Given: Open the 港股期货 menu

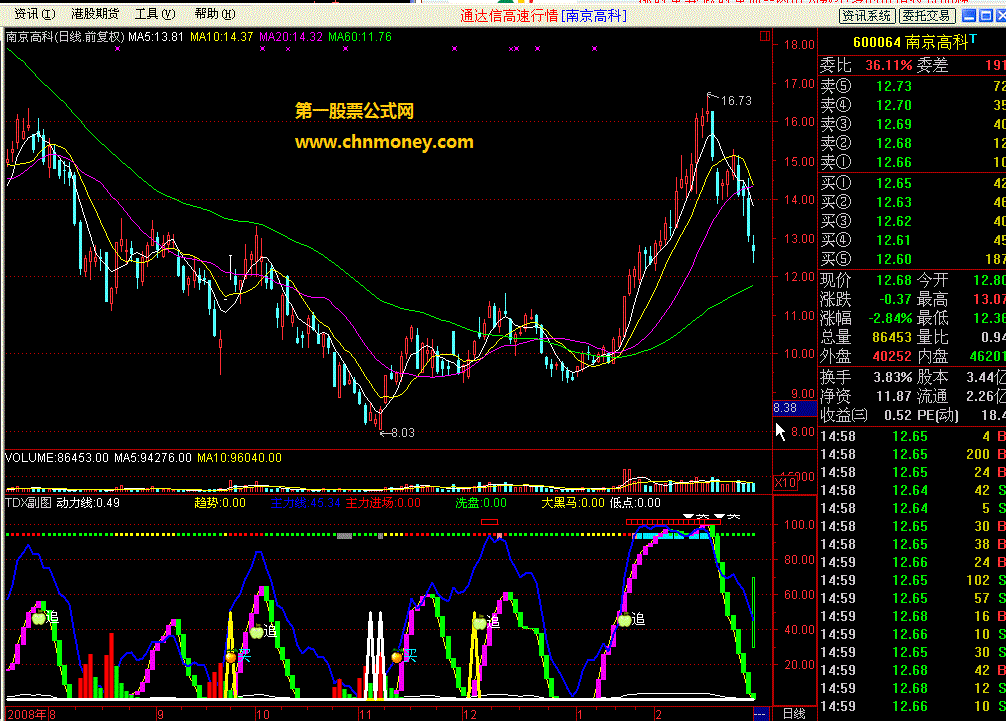Looking at the screenshot, I should (x=95, y=13).
